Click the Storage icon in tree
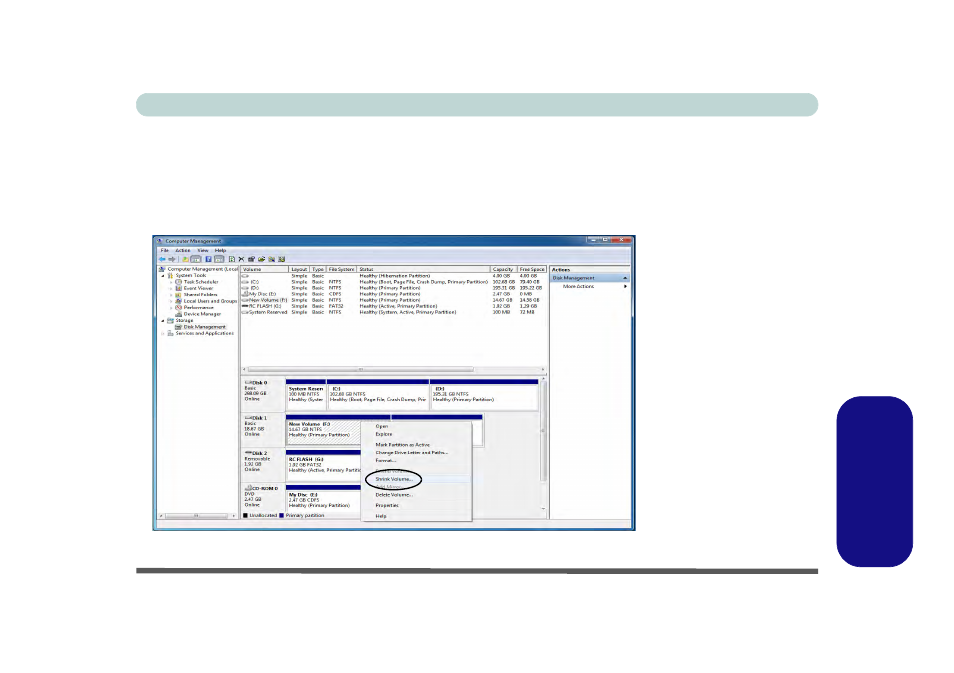Image resolution: width=954 pixels, height=673 pixels. click(x=170, y=321)
